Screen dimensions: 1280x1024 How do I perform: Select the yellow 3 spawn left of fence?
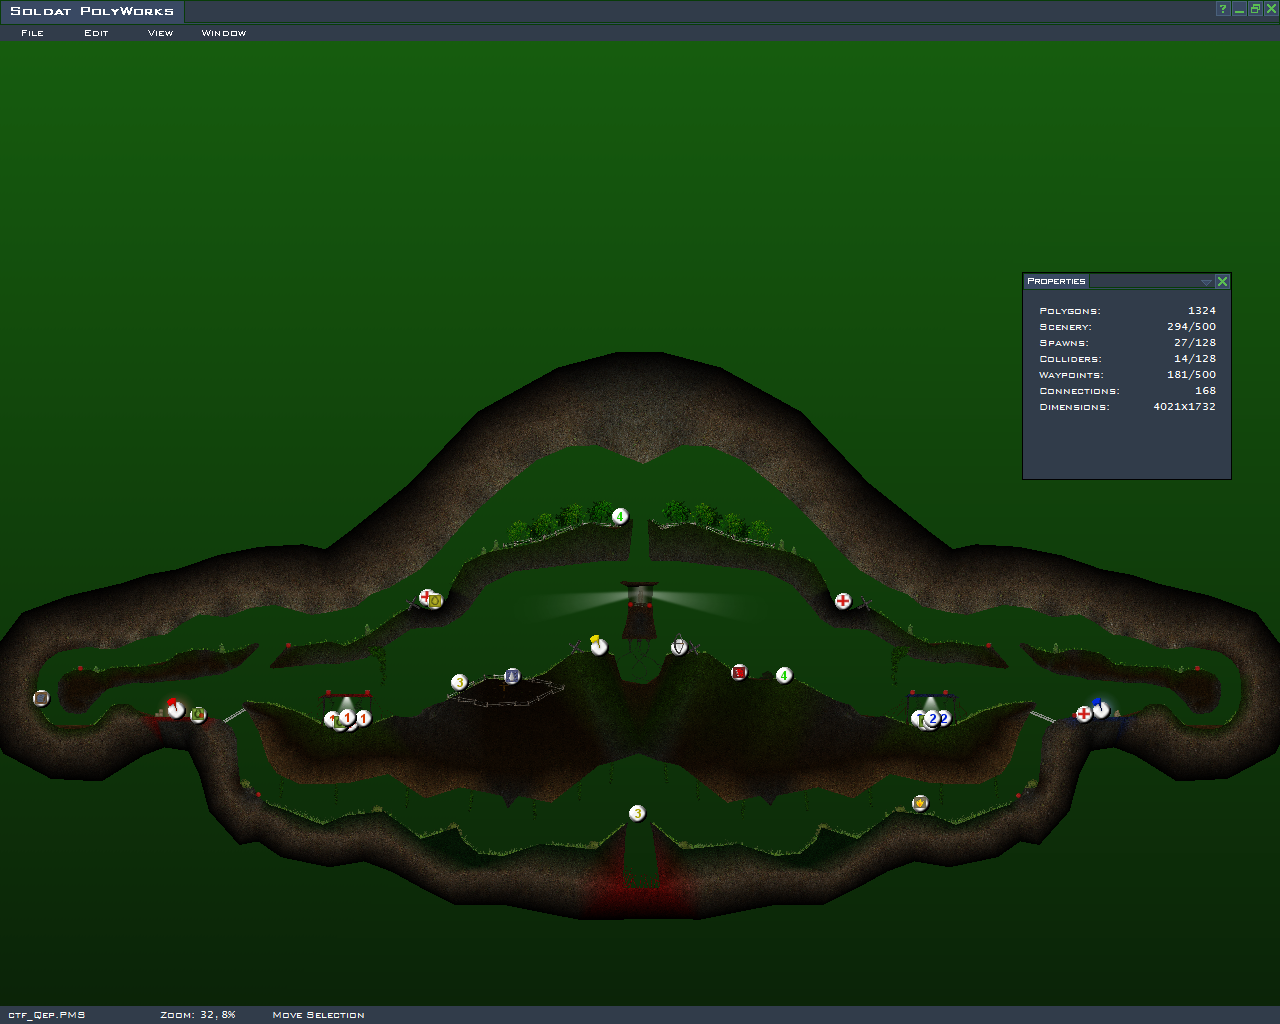click(459, 682)
